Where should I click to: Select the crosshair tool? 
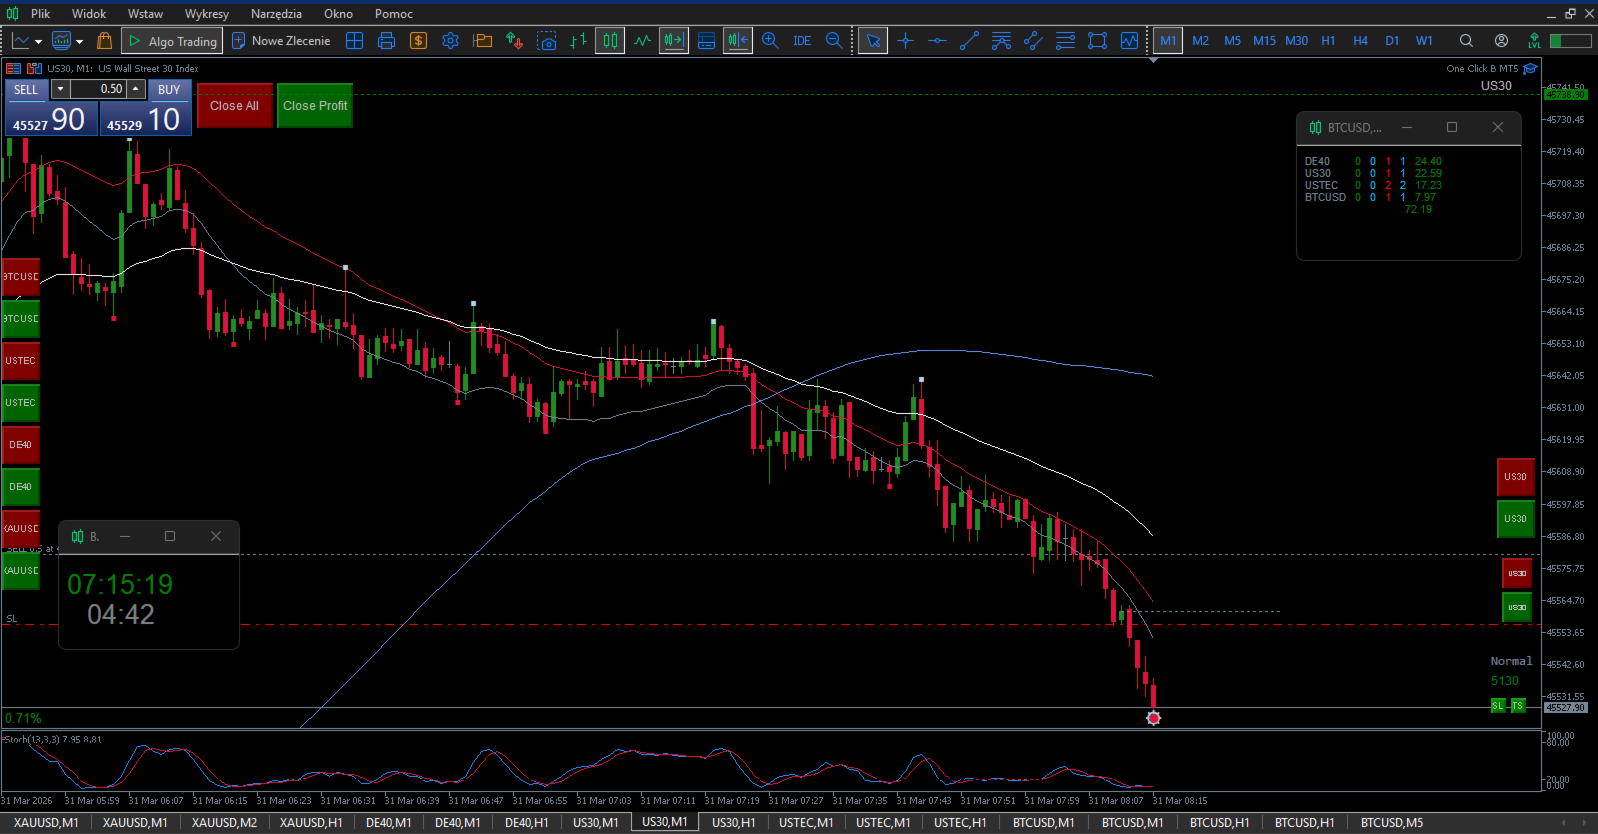coord(906,41)
